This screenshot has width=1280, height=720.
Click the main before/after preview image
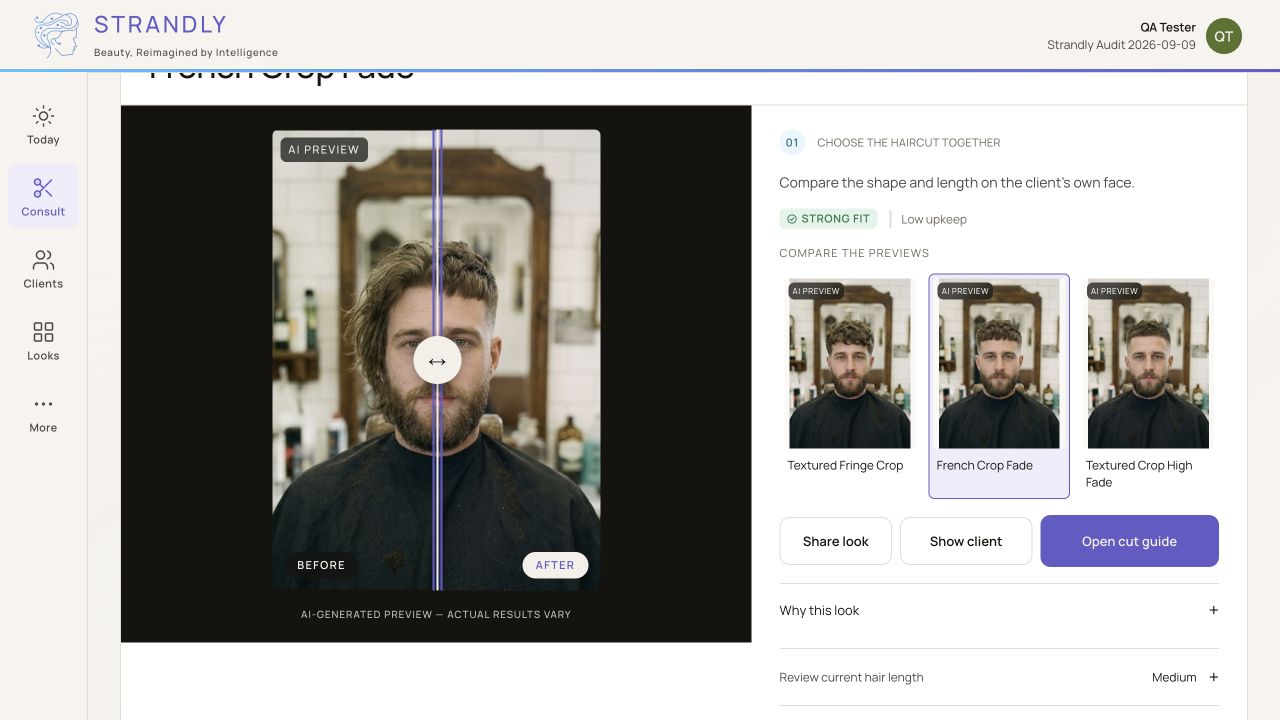coord(436,360)
